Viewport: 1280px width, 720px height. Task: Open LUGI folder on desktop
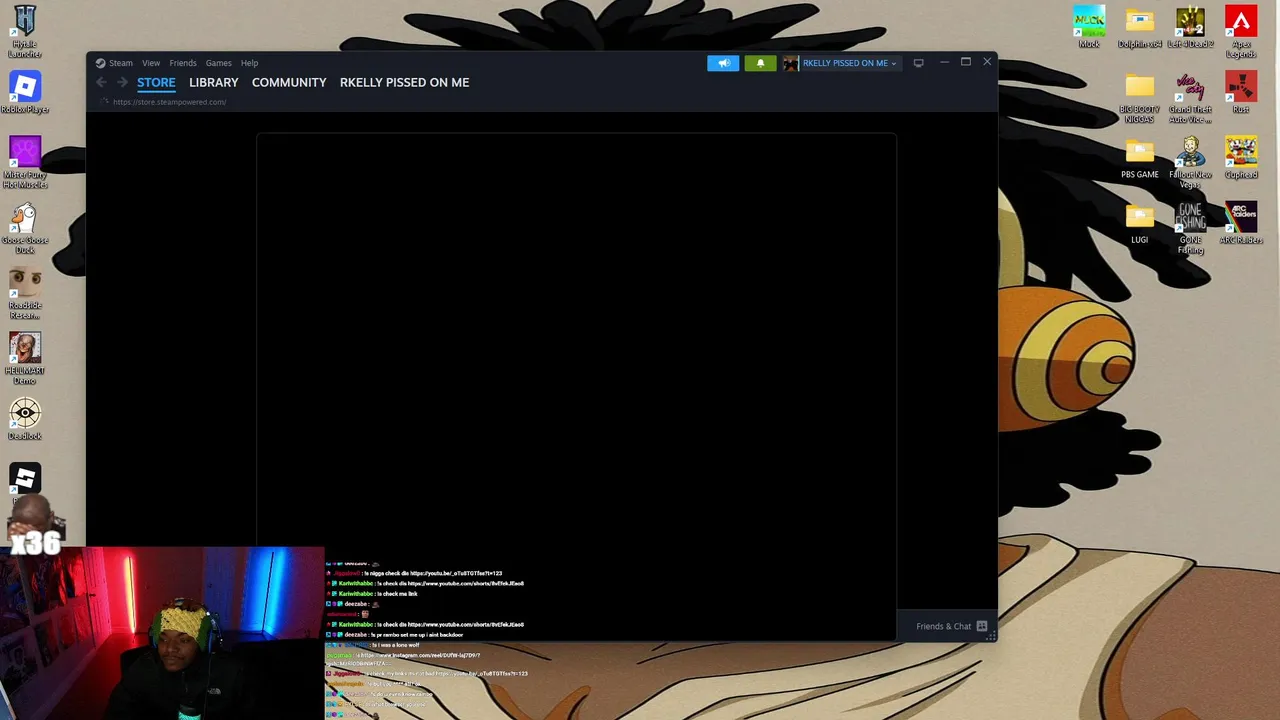pyautogui.click(x=1140, y=224)
